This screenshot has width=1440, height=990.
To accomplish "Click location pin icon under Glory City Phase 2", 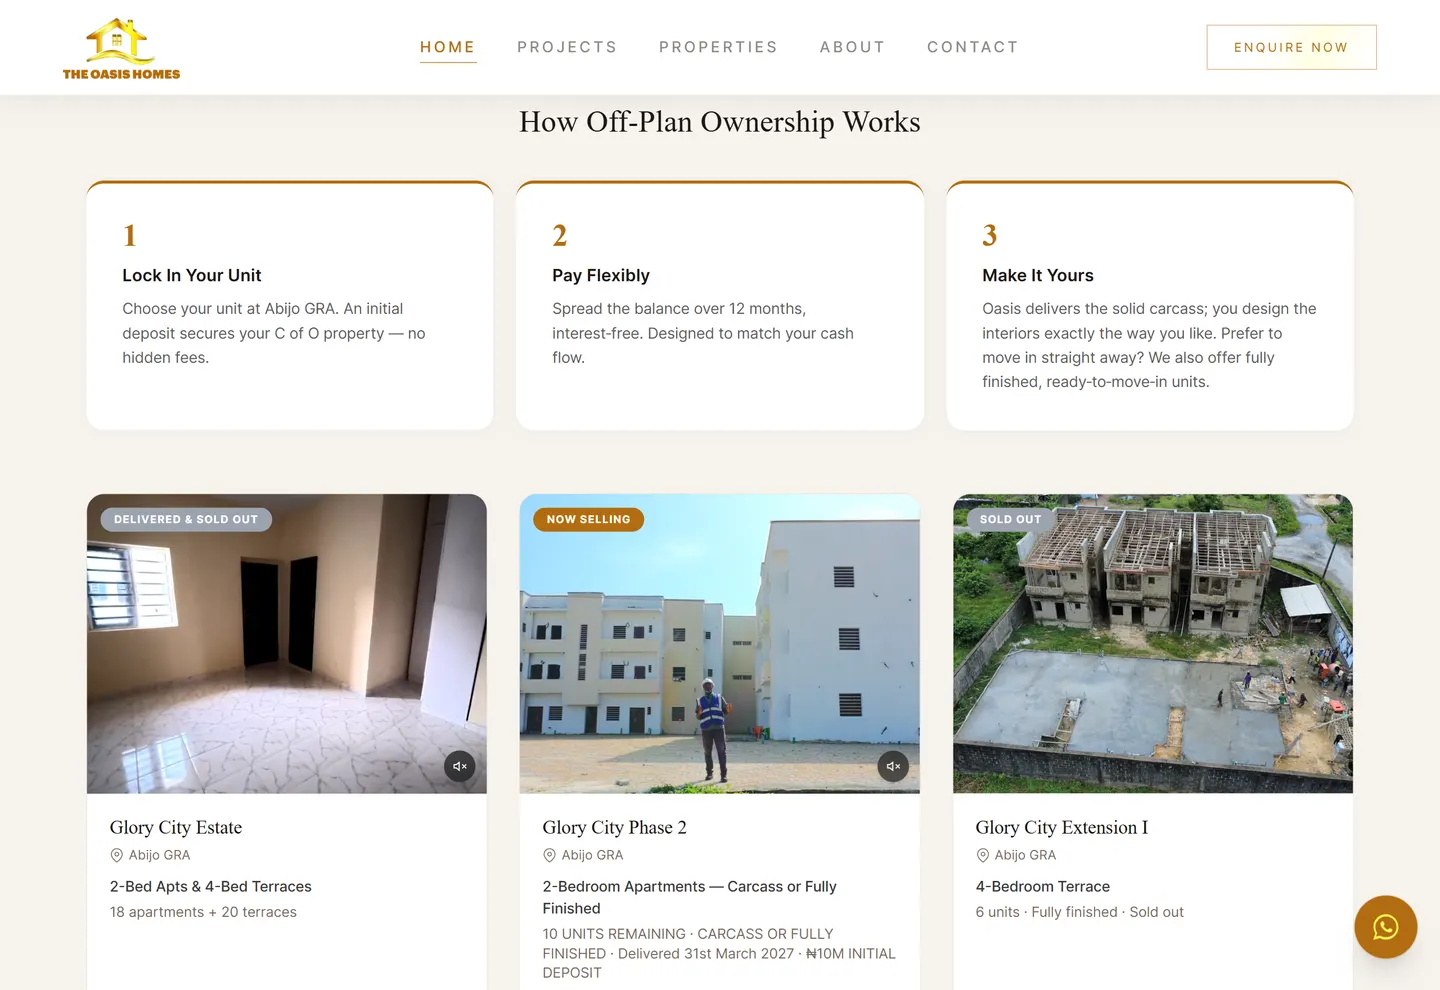I will tap(549, 855).
